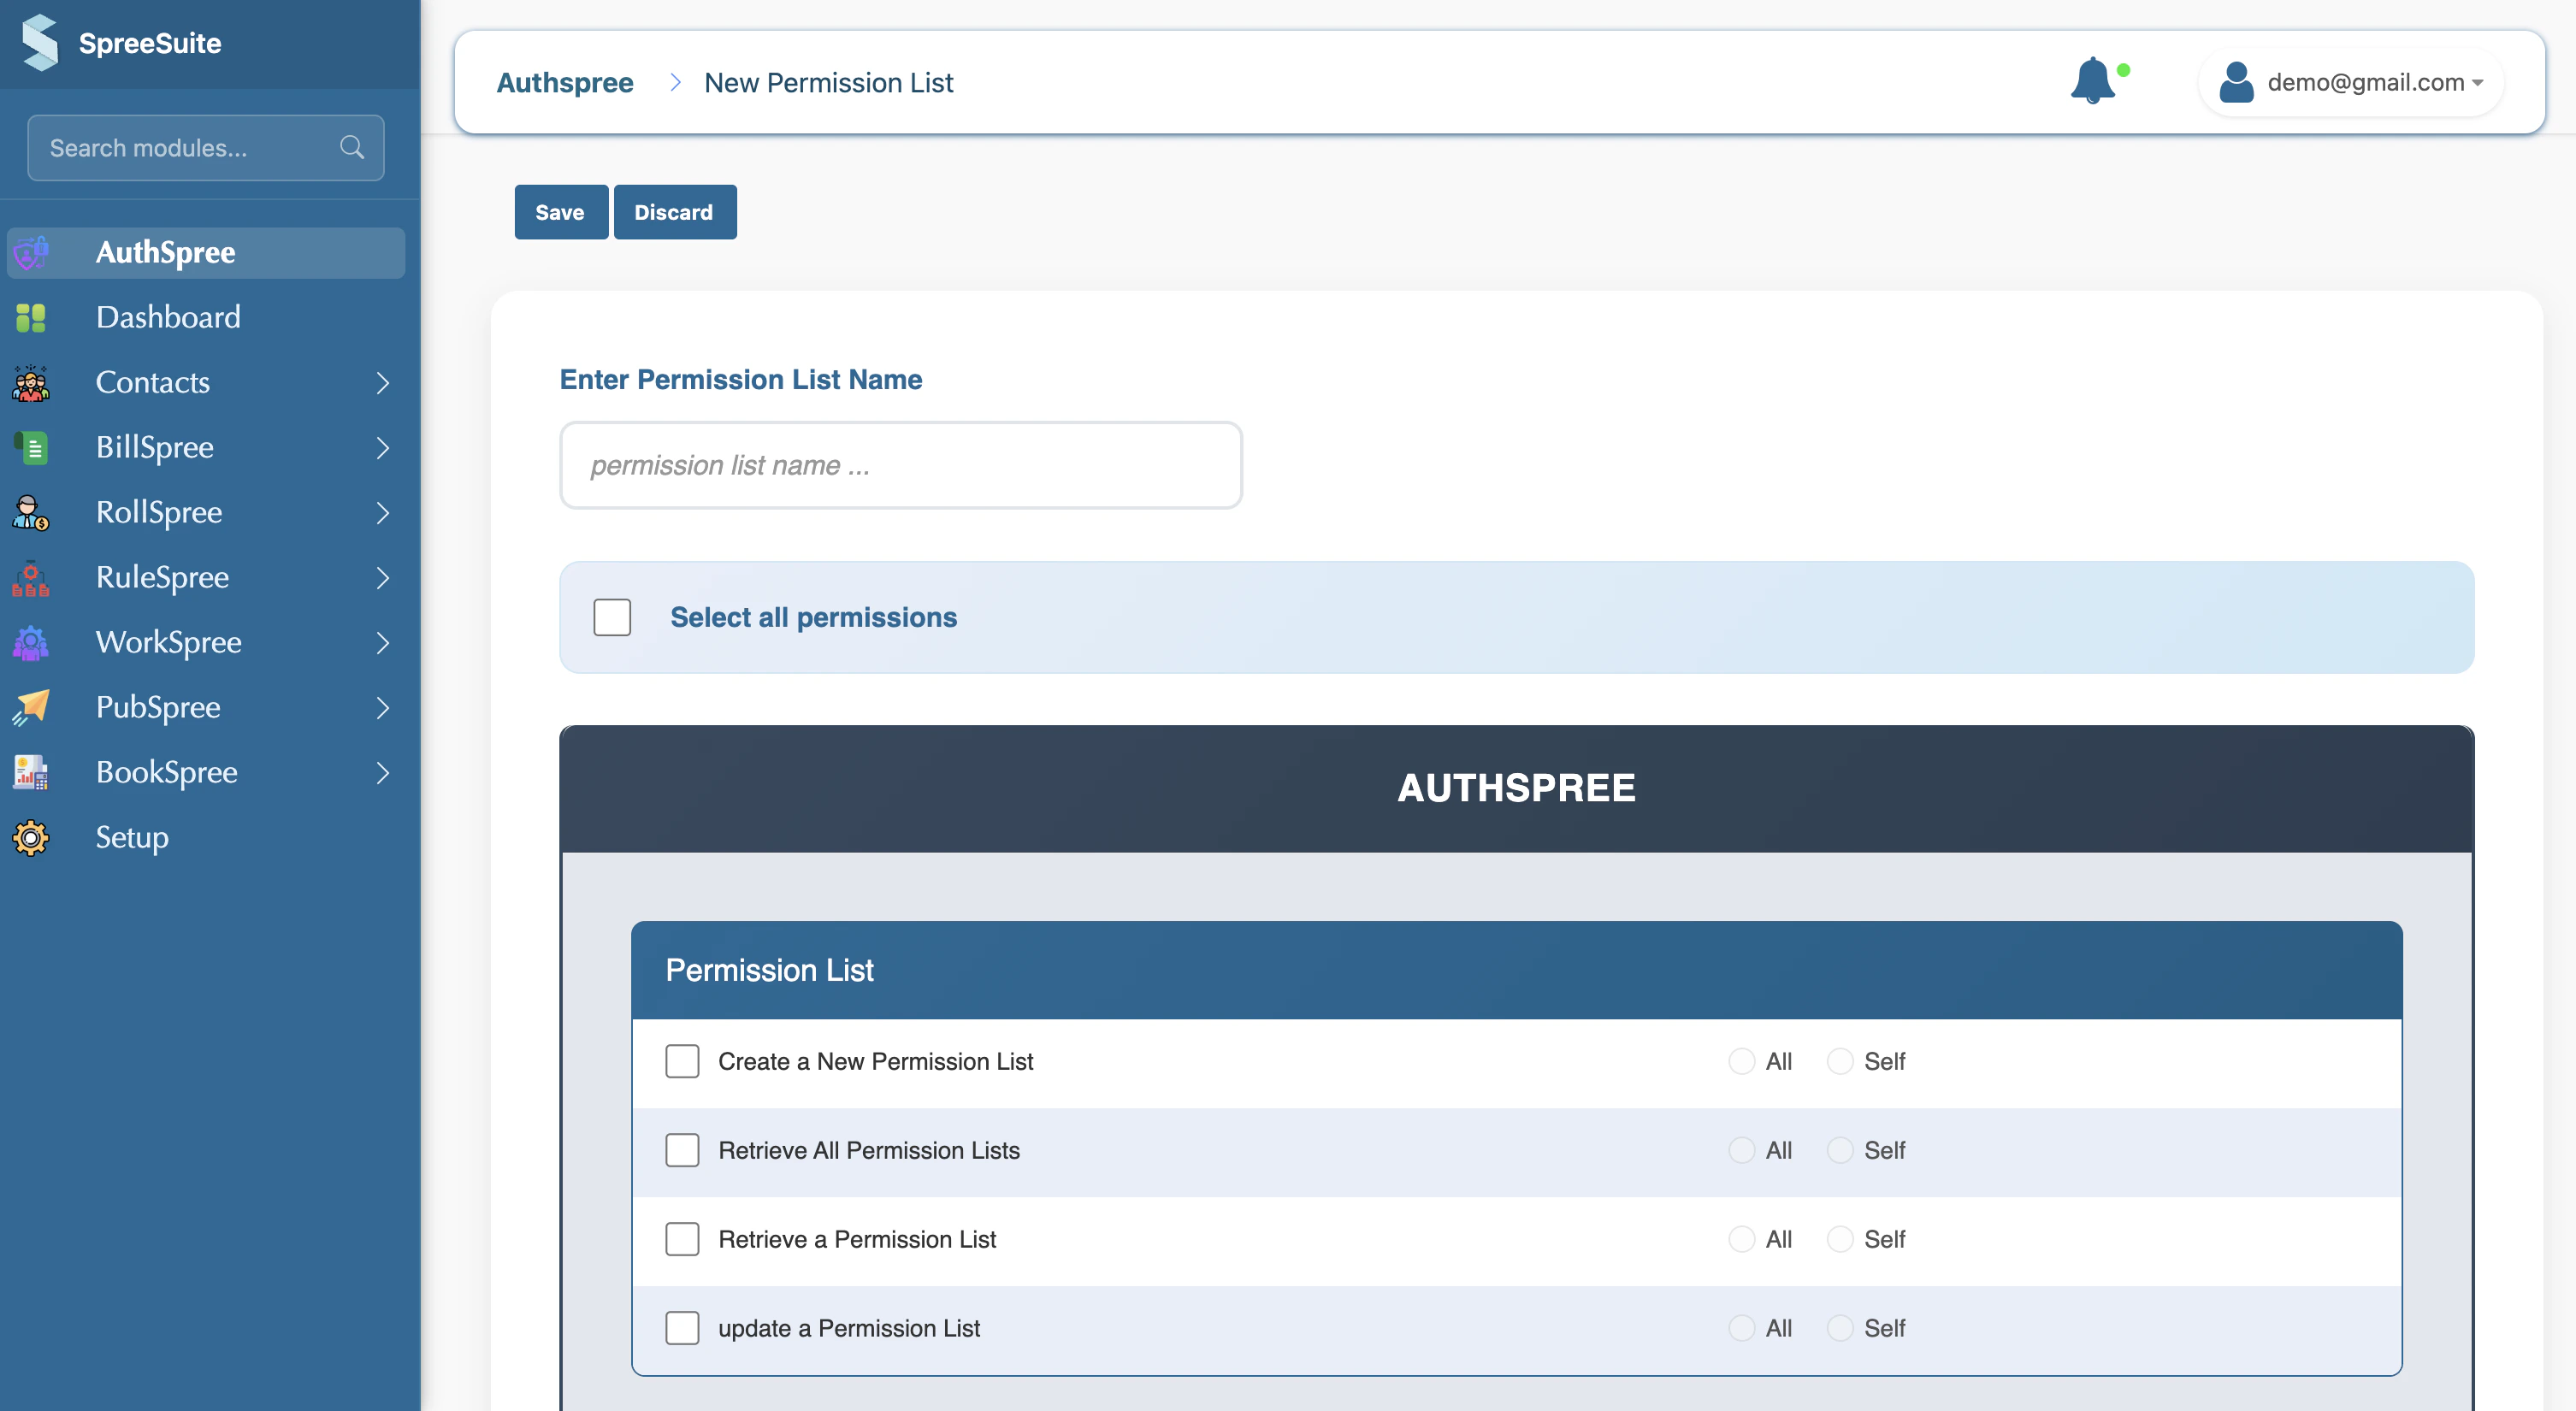
Task: Click the BillSpree invoice icon
Action: 31,447
